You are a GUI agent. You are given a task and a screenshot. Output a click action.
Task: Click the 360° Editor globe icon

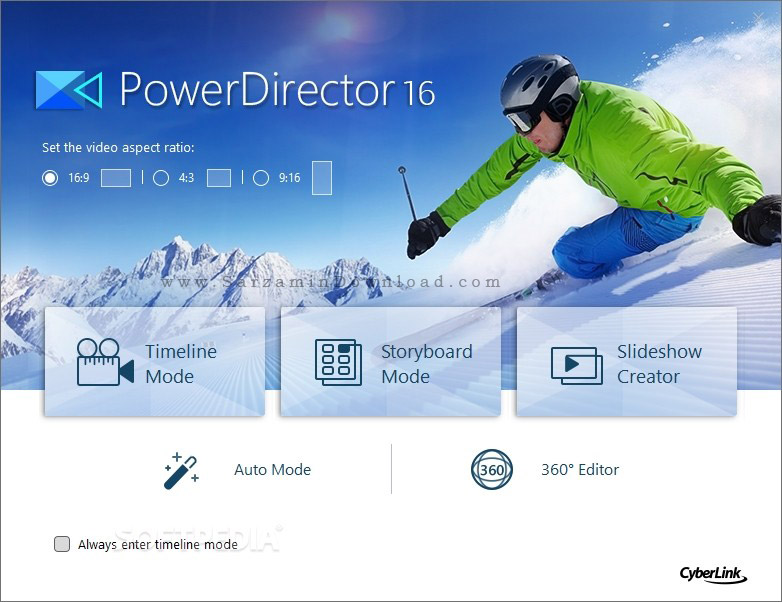tap(491, 469)
